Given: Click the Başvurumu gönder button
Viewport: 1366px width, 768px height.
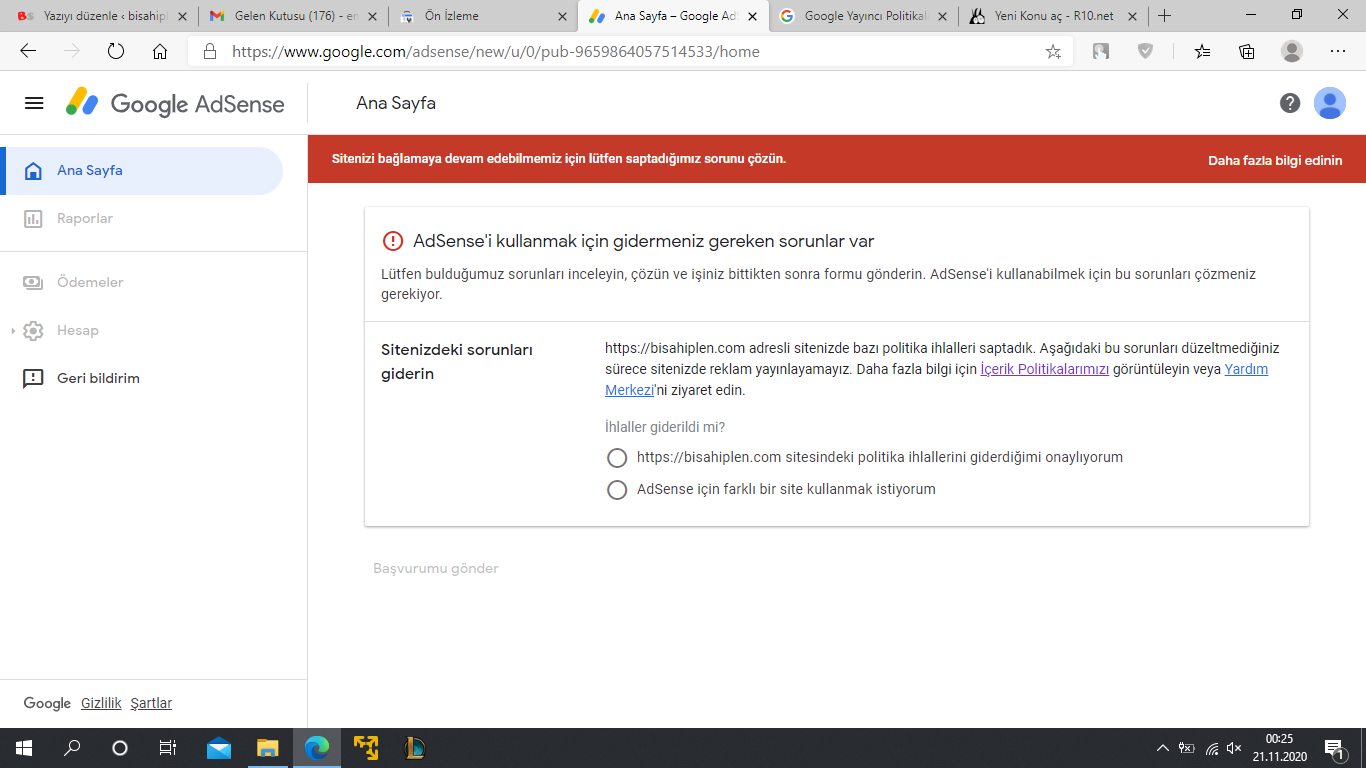Looking at the screenshot, I should tap(436, 568).
